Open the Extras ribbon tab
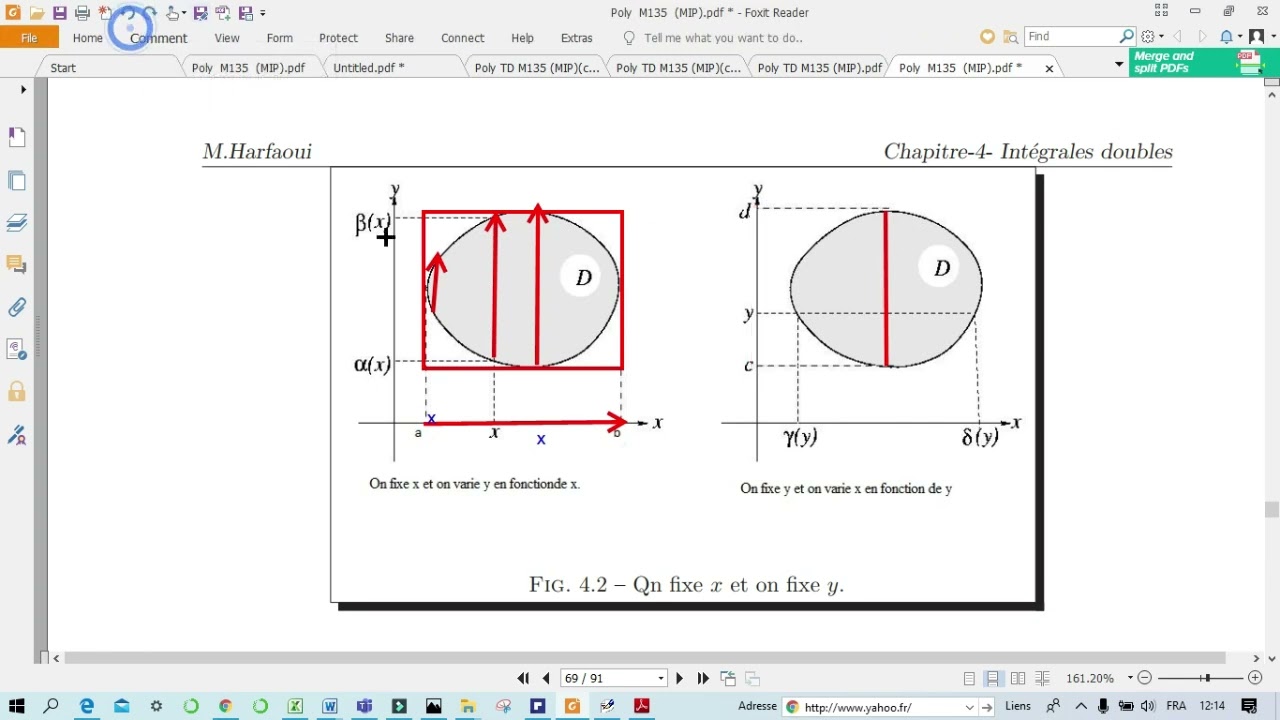The width and height of the screenshot is (1280, 720). (577, 38)
